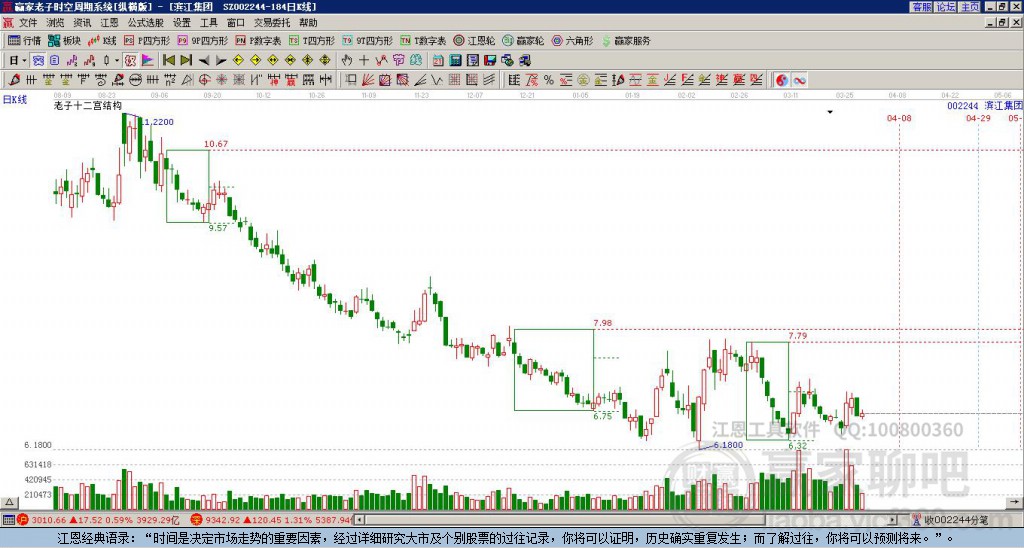Click the 老子十二宫结构 chart label
Image resolution: width=1024 pixels, height=548 pixels.
(88, 105)
